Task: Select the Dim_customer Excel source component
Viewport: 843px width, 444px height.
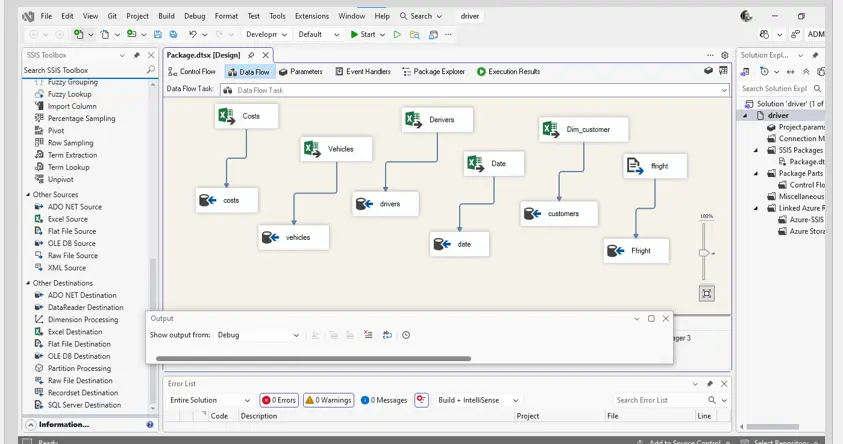Action: (583, 130)
